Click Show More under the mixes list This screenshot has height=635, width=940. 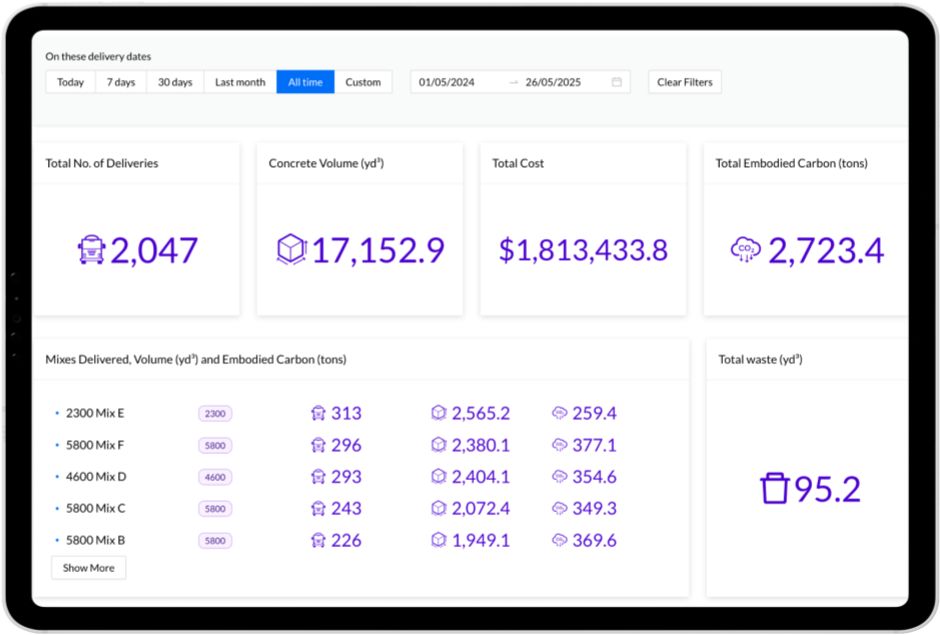click(89, 568)
